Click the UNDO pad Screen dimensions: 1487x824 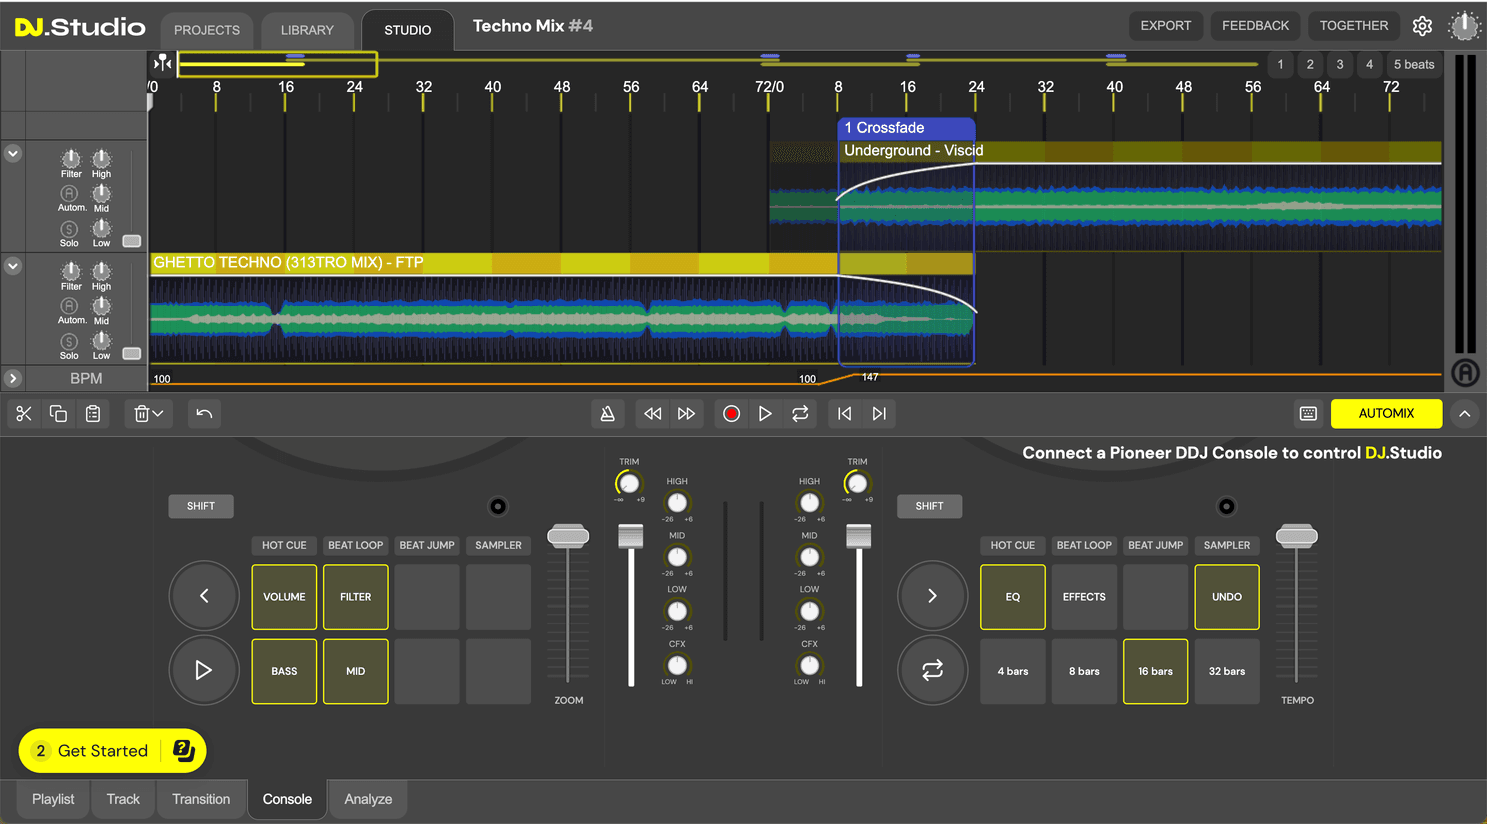[1227, 597]
